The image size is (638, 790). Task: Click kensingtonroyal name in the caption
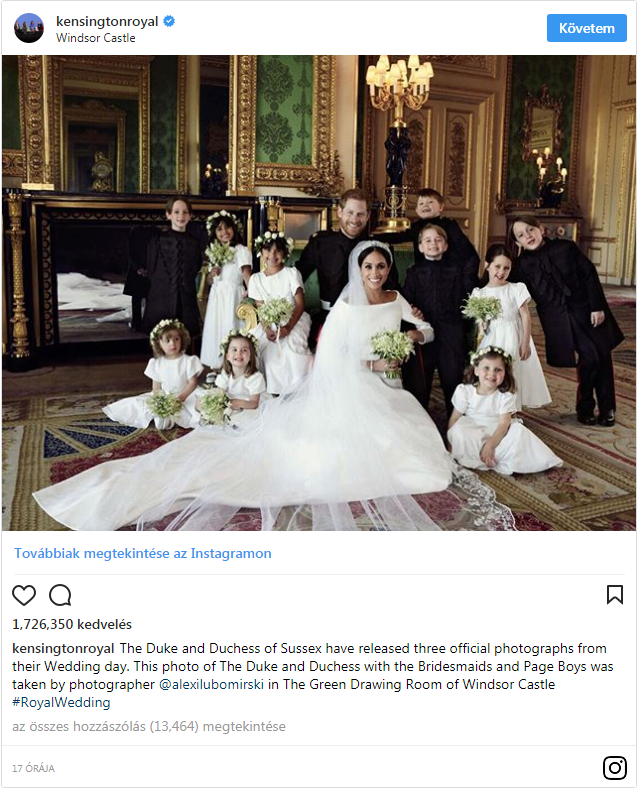(x=63, y=648)
